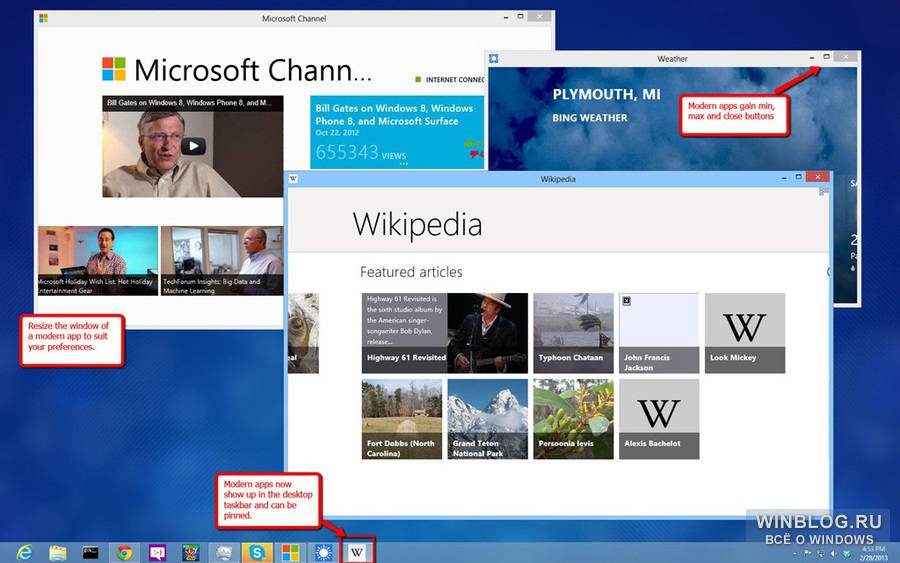This screenshot has height=563, width=900.
Task: Click the Weather window title bar icon
Action: coord(494,59)
